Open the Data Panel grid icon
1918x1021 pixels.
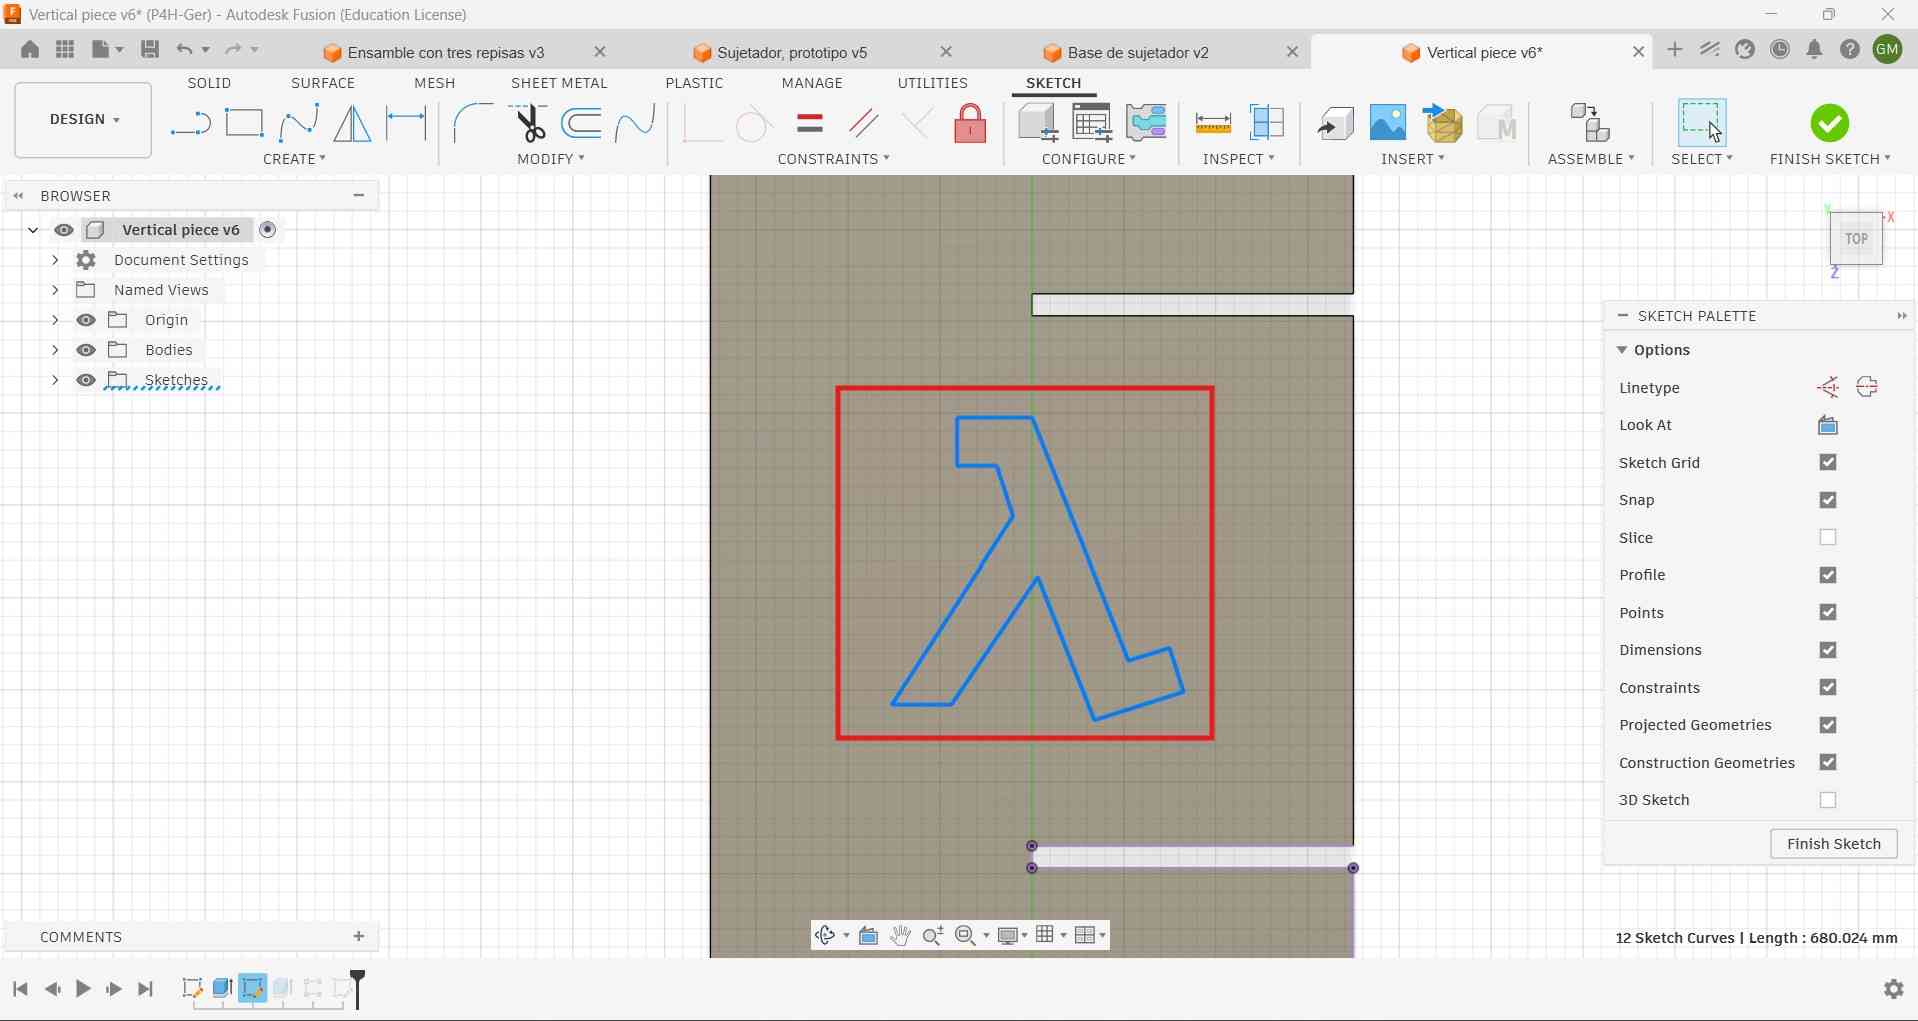tap(65, 49)
